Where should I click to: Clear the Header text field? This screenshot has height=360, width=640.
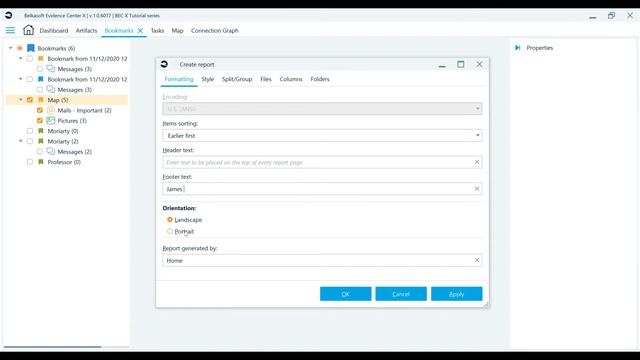(477, 162)
